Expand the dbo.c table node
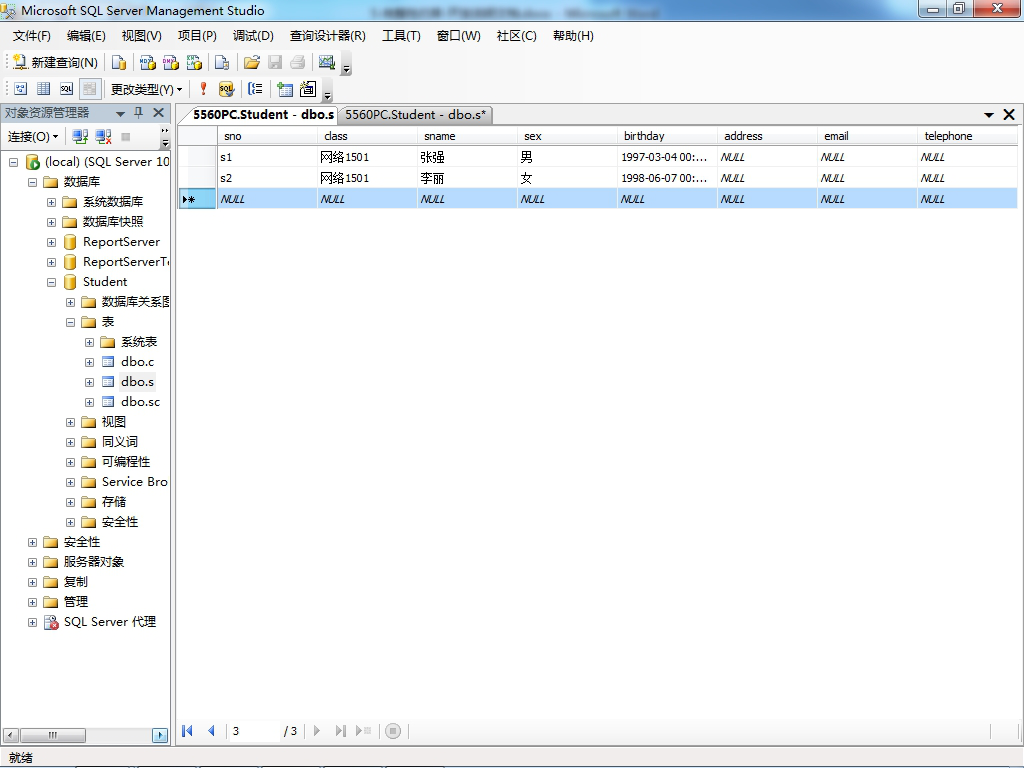This screenshot has height=768, width=1024. click(89, 362)
